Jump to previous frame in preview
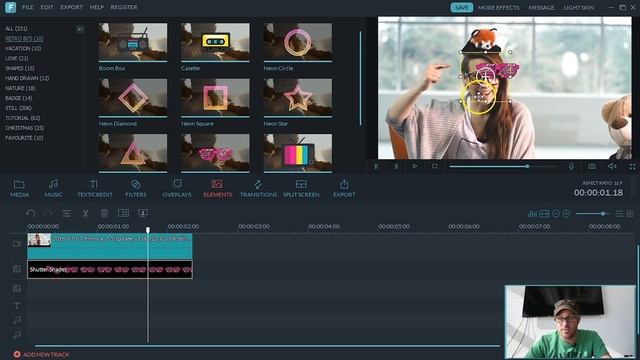The width and height of the screenshot is (640, 360). (x=376, y=166)
